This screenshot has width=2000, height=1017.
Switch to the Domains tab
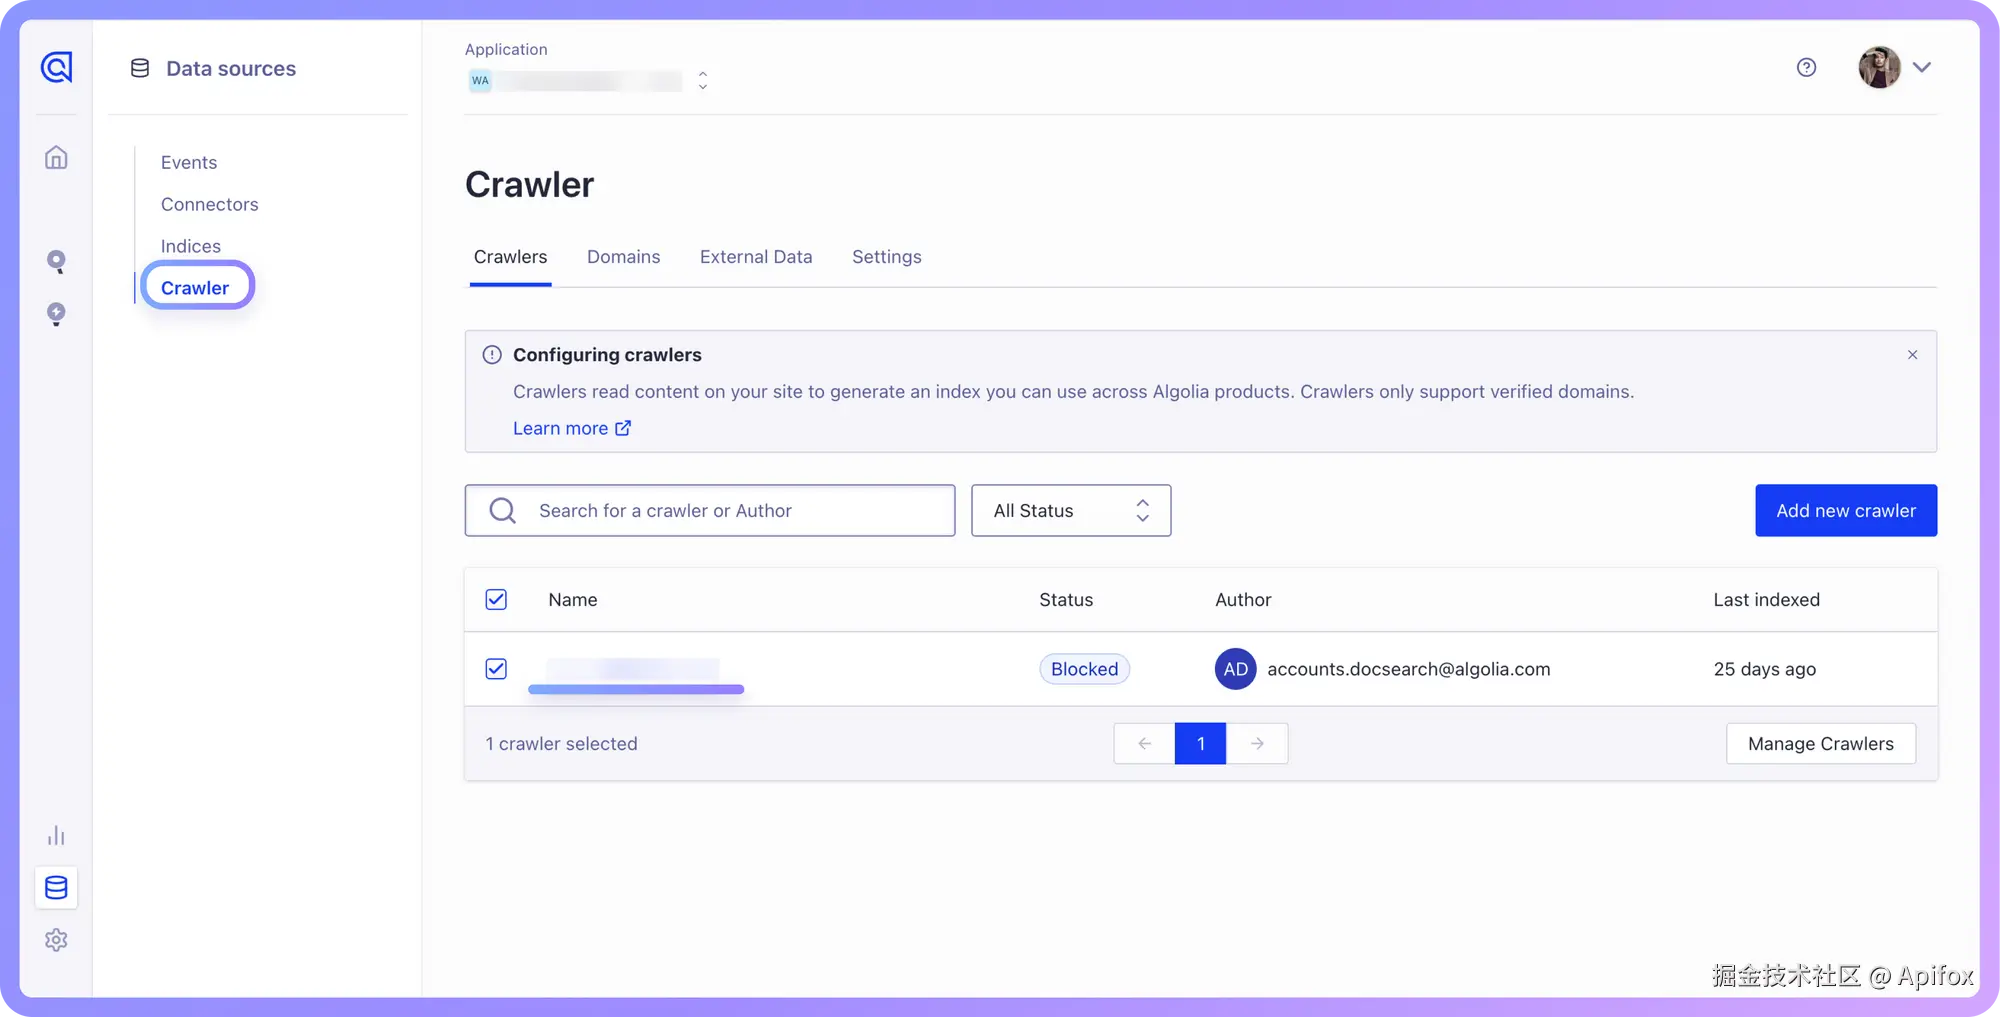tap(624, 257)
